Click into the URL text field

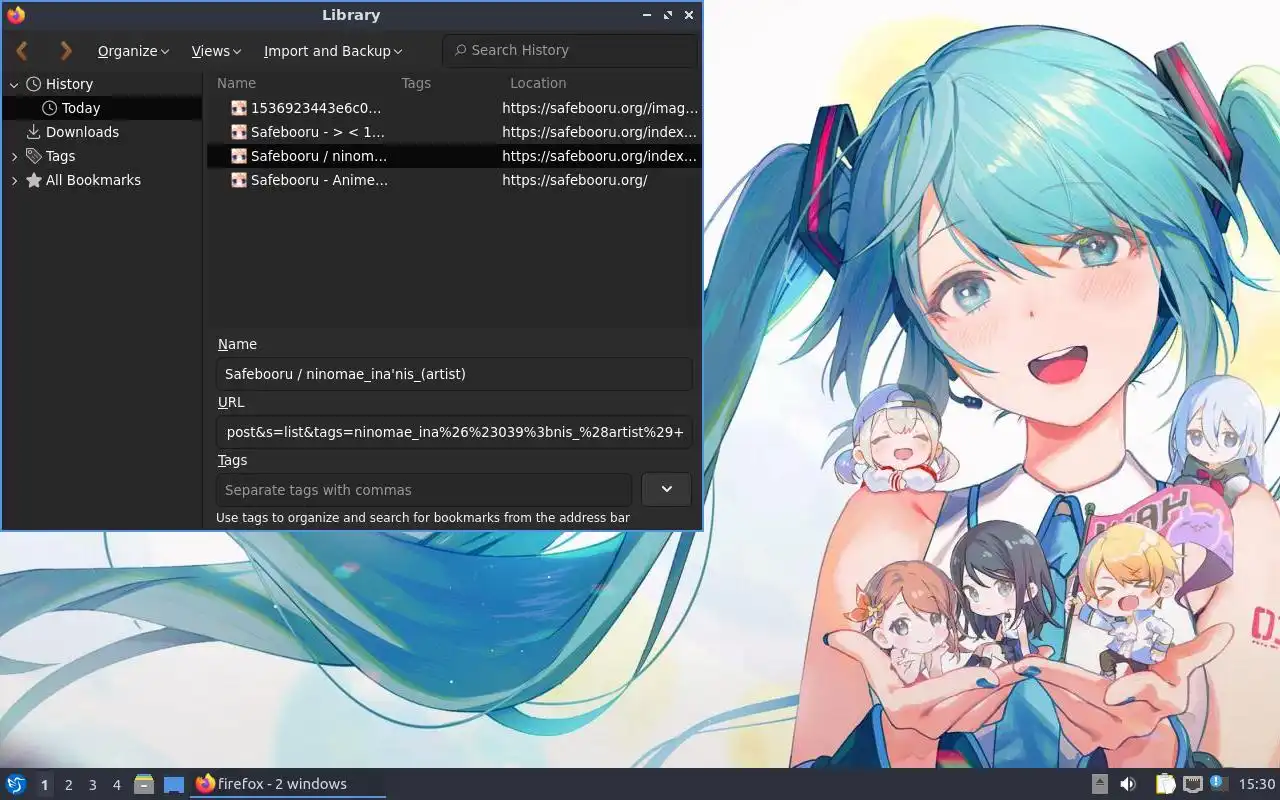pos(454,432)
